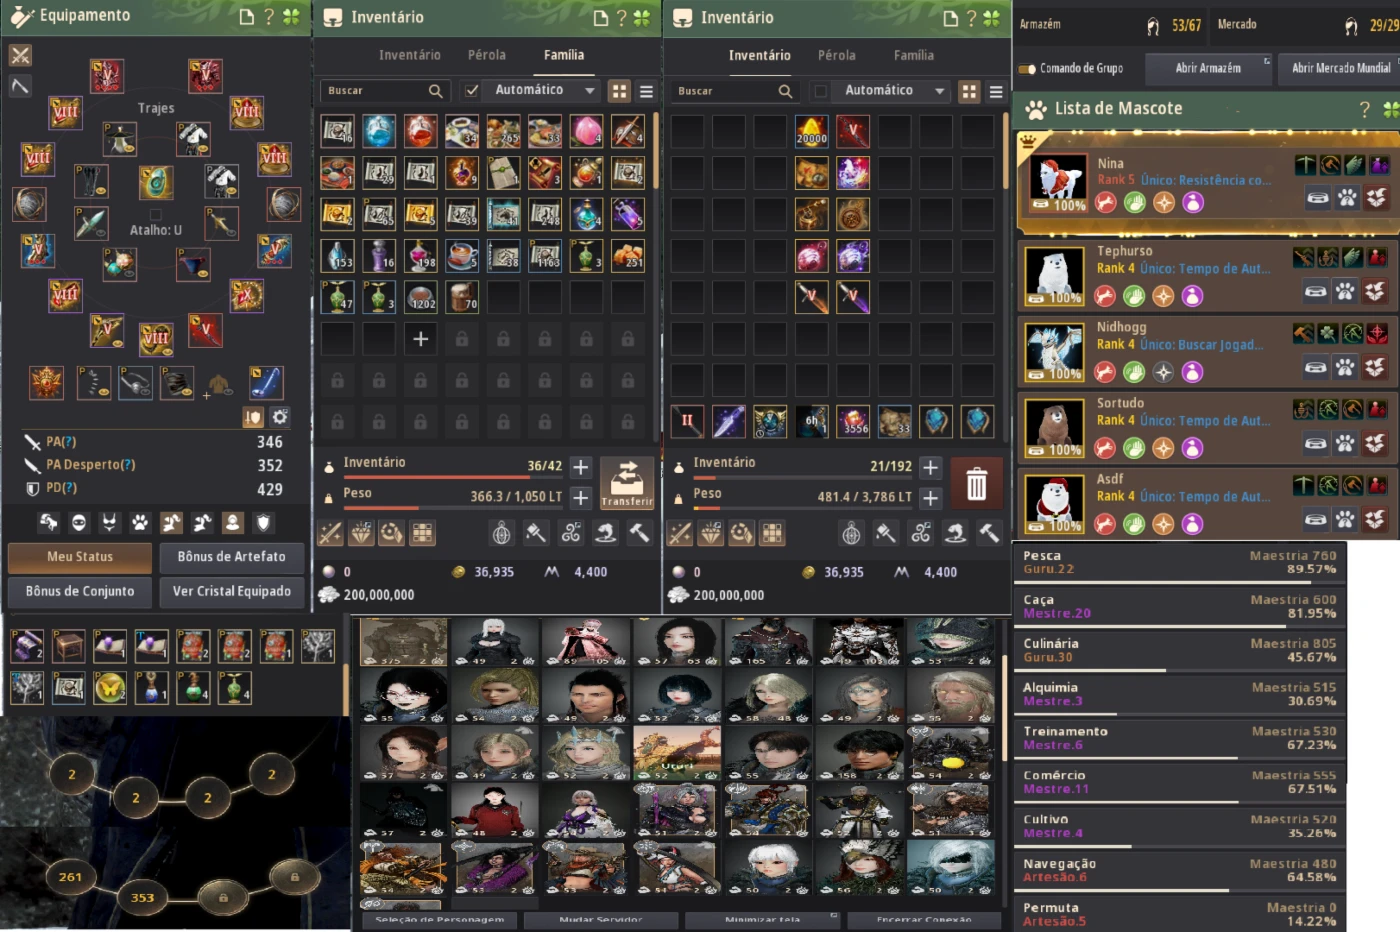Click the unpack box icon for Nidhogg
1400x932 pixels.
click(1376, 368)
